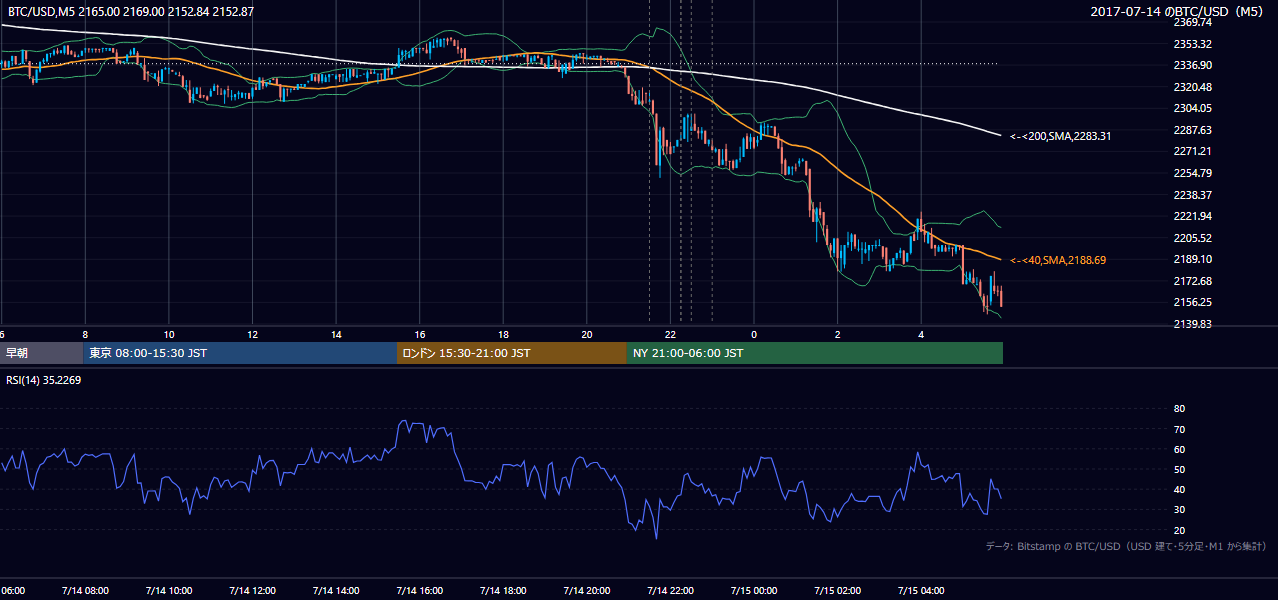Click the bottom time label 7/14 10:00

168,591
